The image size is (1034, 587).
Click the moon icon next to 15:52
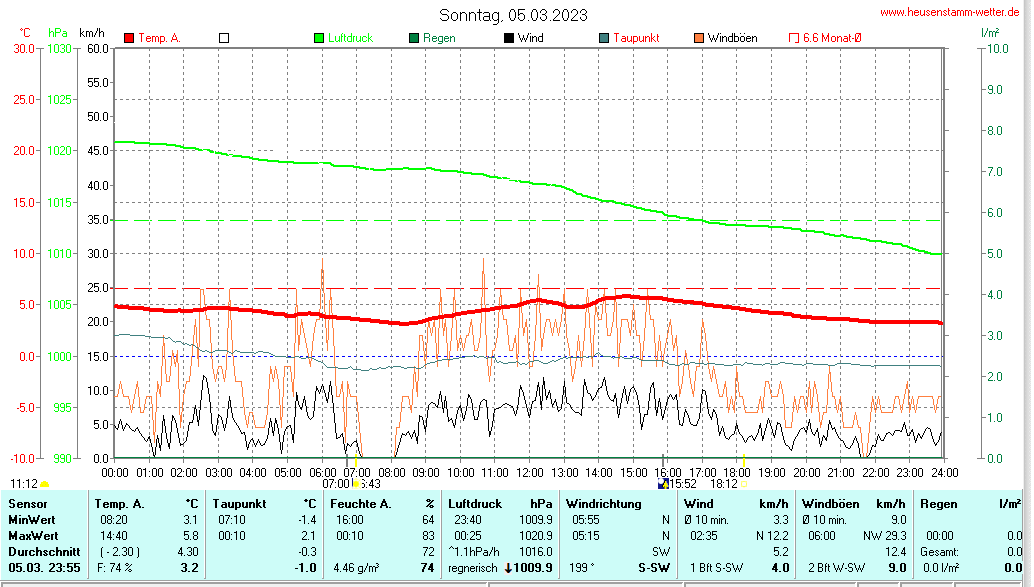tap(662, 484)
